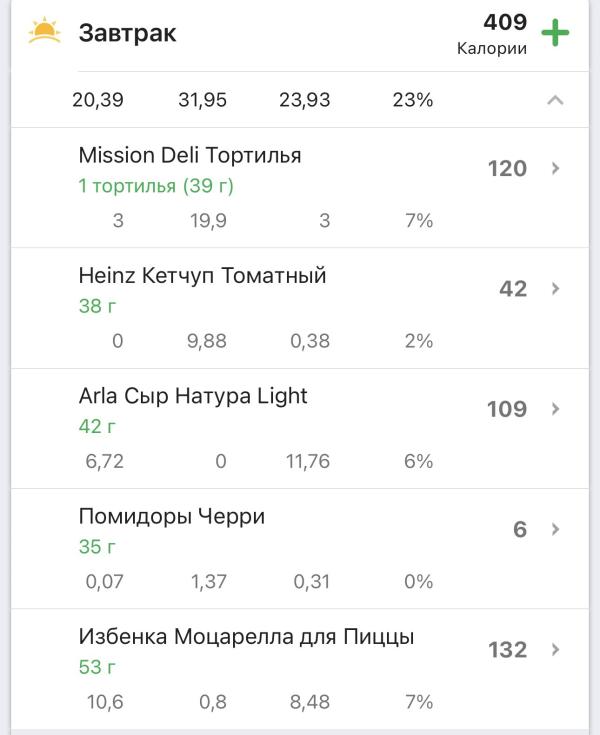Edit the 35 г cherry tomato portion

click(x=97, y=547)
